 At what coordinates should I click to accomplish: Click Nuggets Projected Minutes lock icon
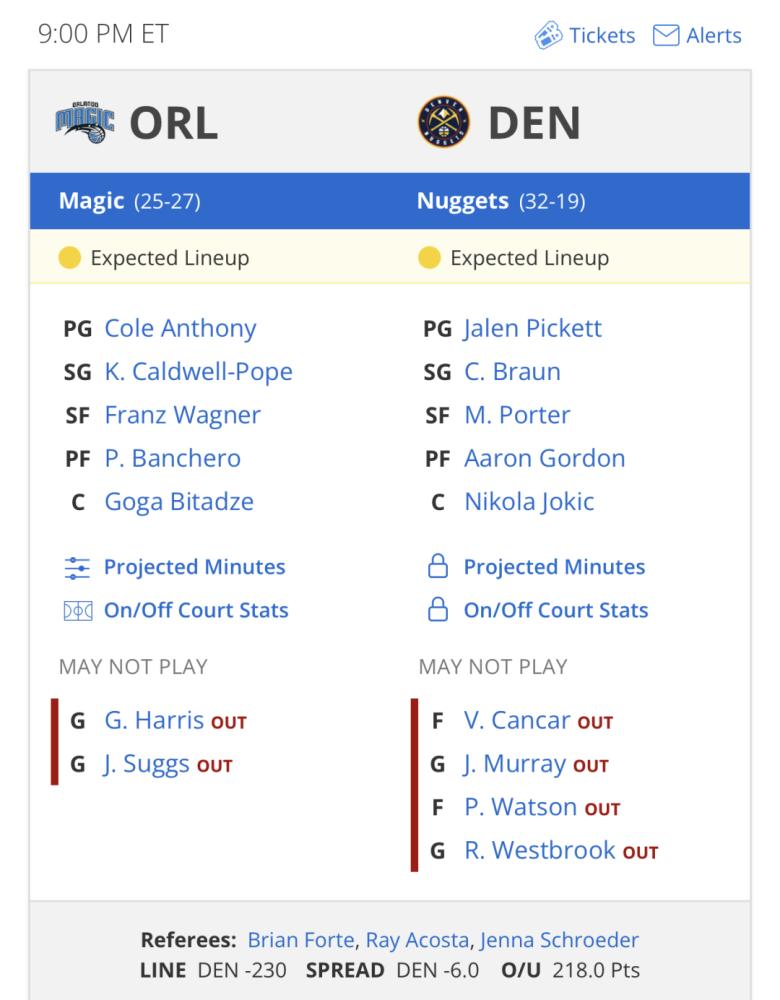[x=438, y=566]
